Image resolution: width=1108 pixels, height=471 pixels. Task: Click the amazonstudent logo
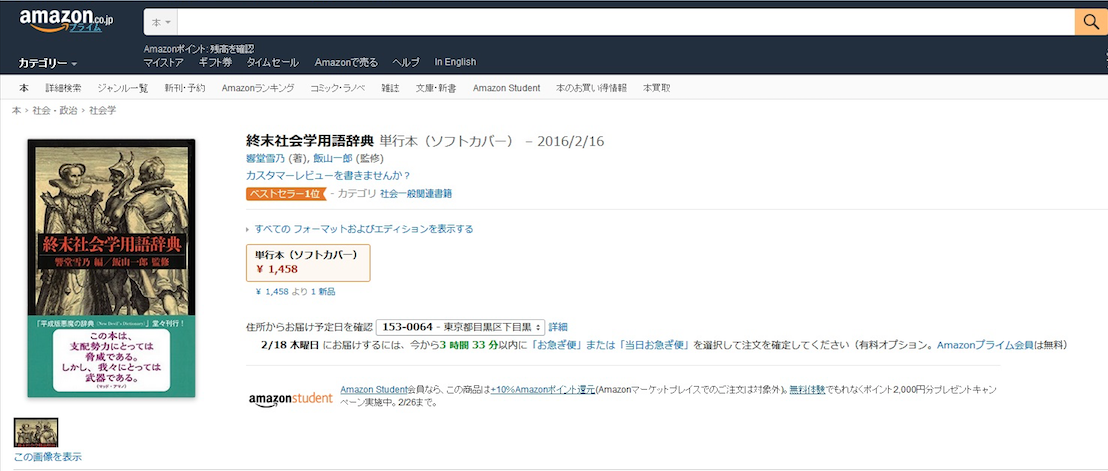[x=290, y=398]
